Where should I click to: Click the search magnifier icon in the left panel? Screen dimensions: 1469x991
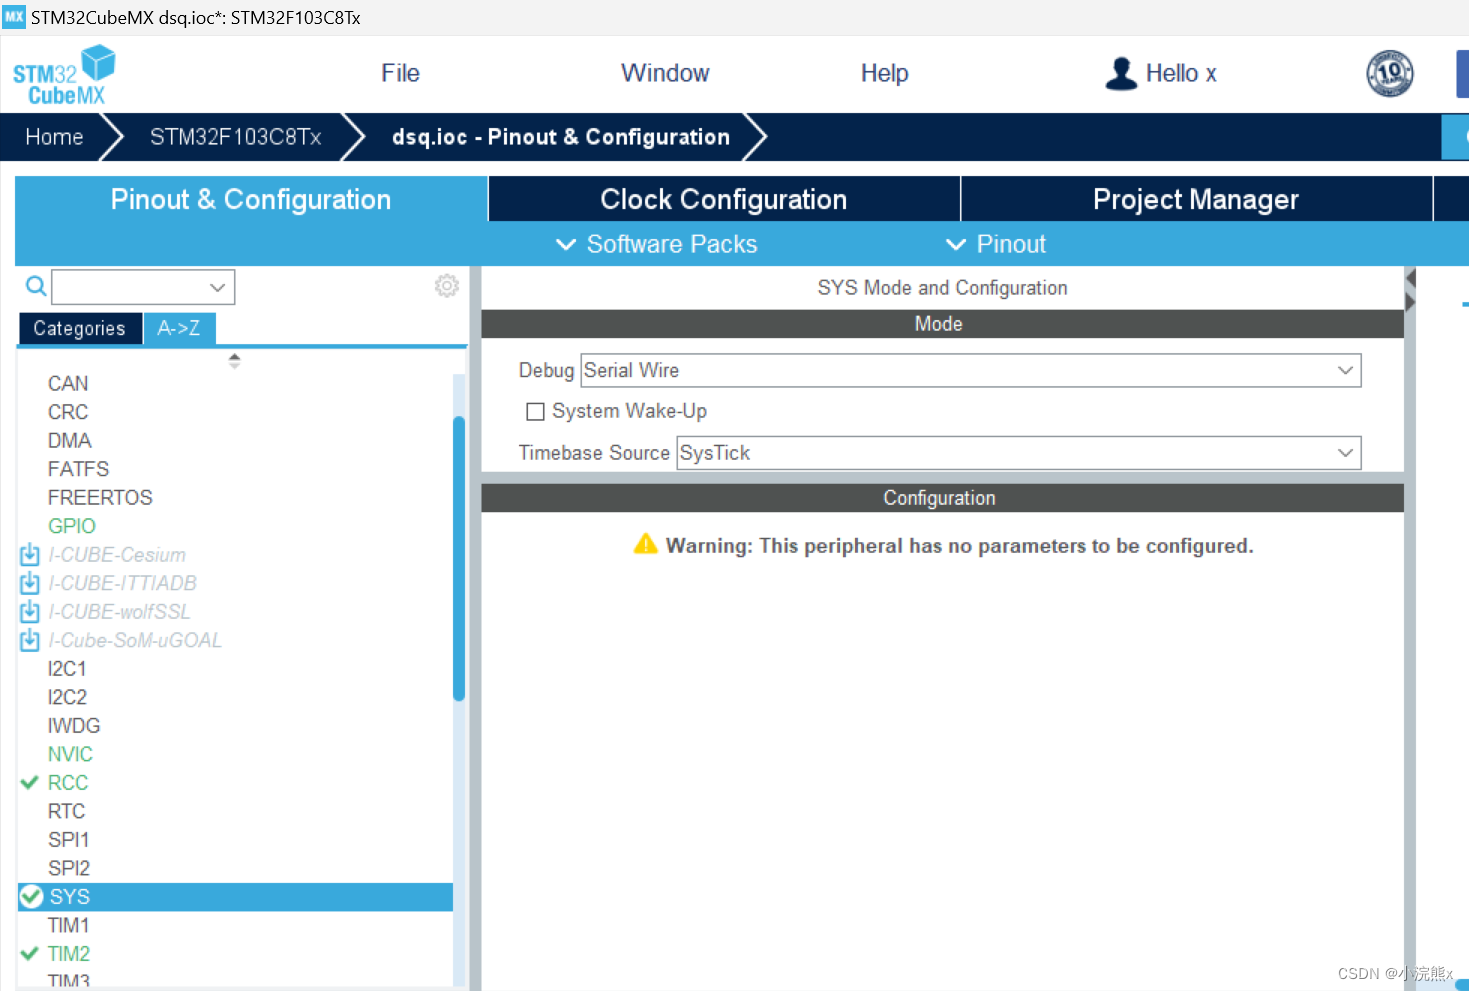[36, 287]
